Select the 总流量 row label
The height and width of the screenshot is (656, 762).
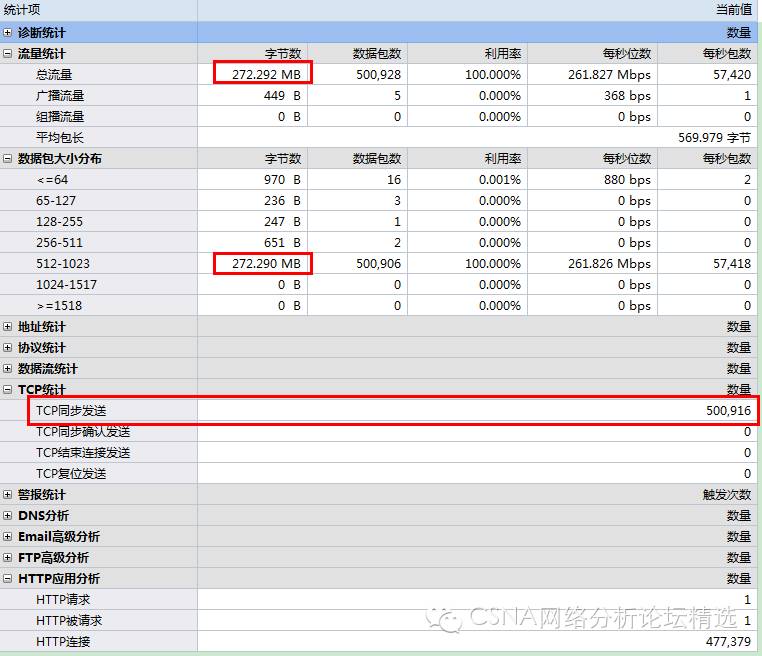[x=54, y=74]
